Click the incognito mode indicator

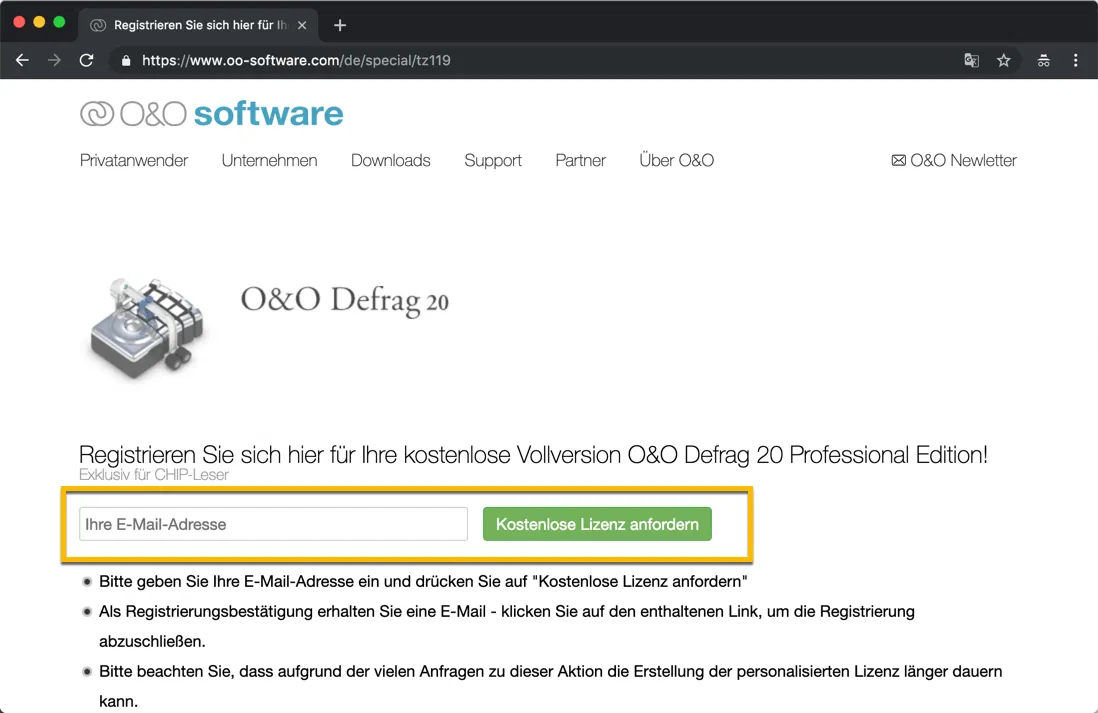click(x=1043, y=60)
